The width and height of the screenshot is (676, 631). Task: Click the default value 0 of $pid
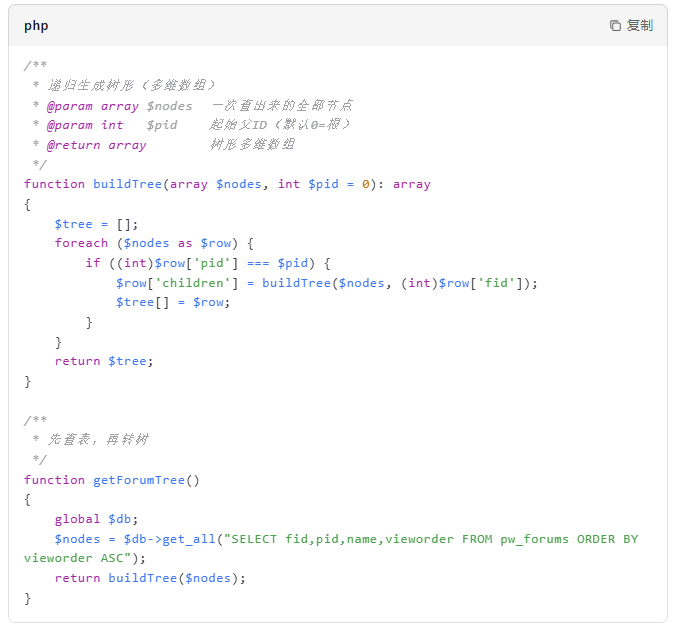[366, 184]
